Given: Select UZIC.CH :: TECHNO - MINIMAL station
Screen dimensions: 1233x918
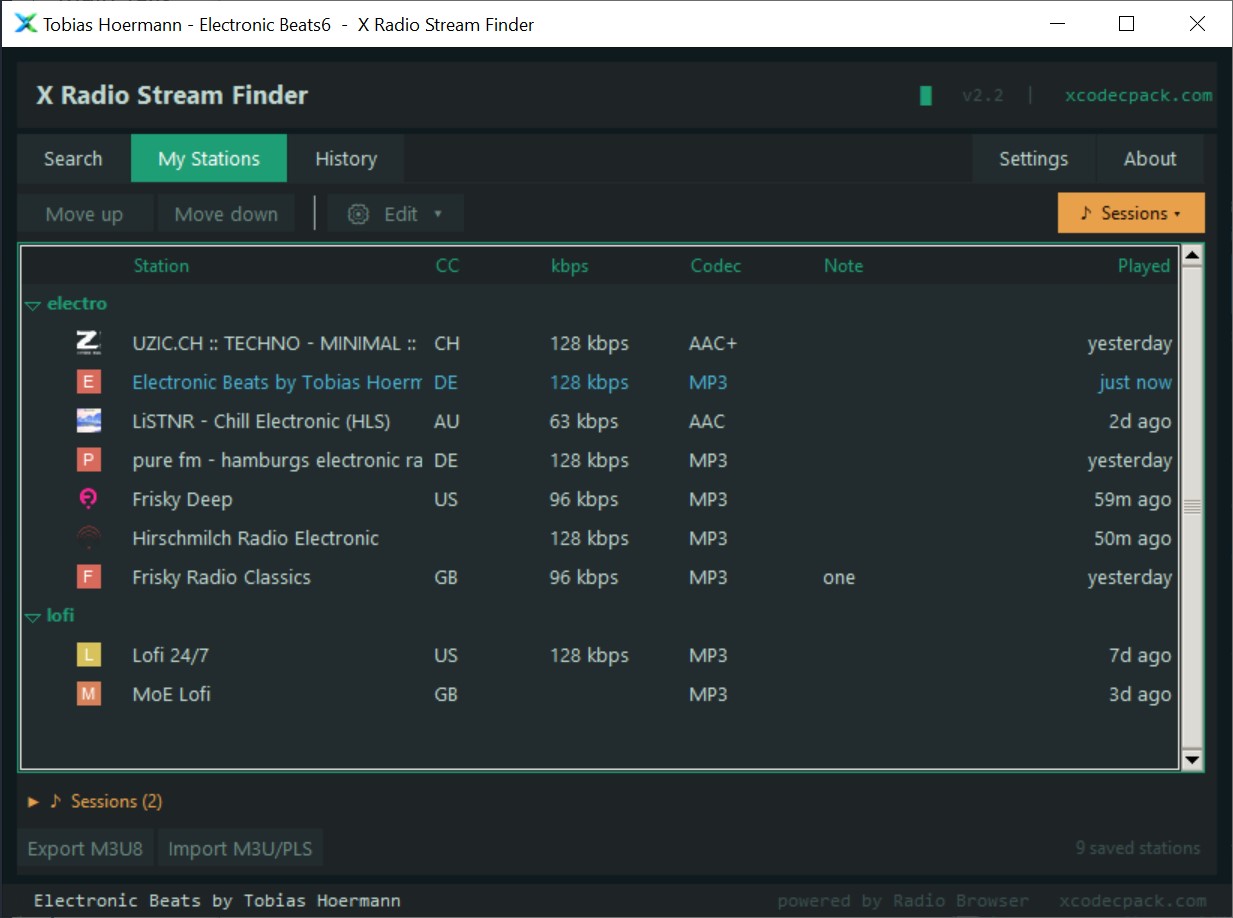Looking at the screenshot, I should tap(274, 343).
